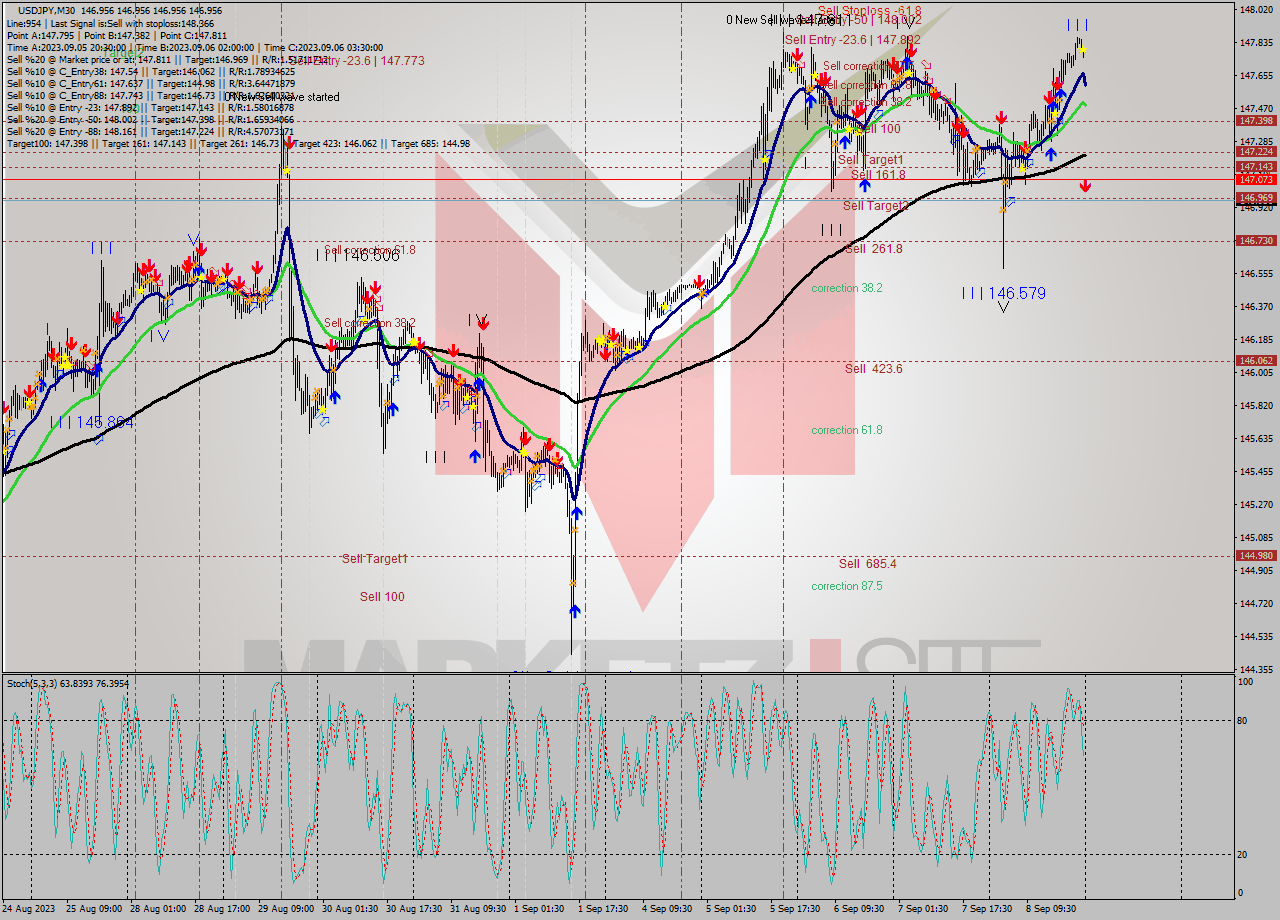Click the 'Sell 261.8' level label
This screenshot has height=920, width=1280.
[873, 249]
